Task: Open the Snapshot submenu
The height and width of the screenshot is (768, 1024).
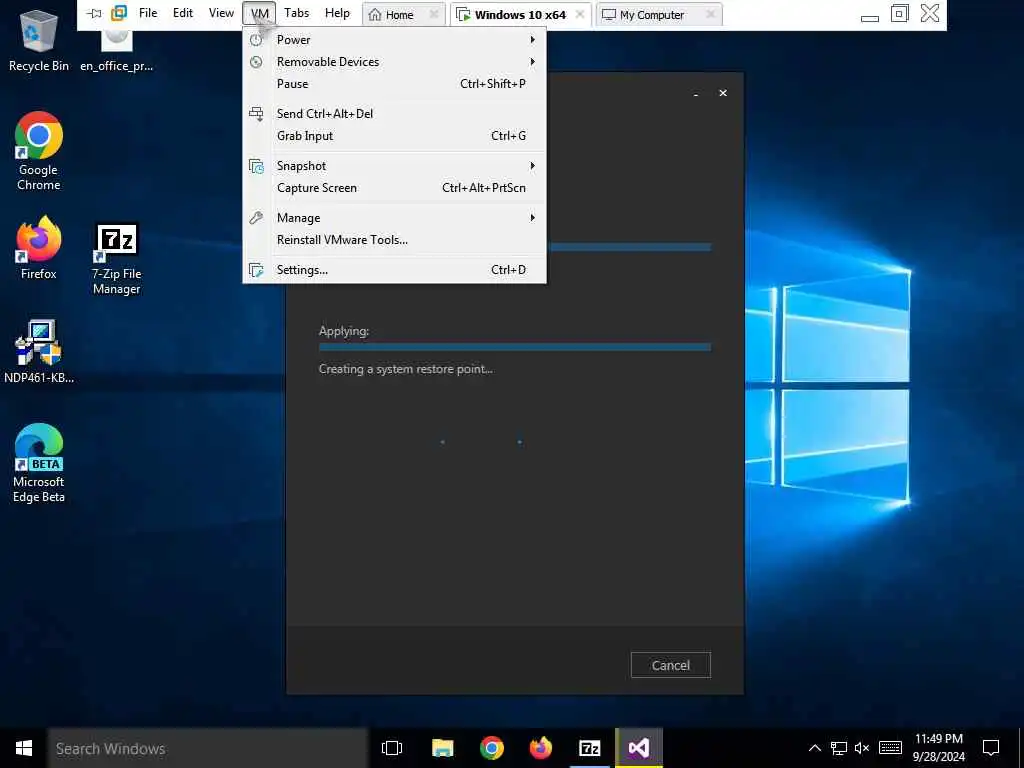Action: [394, 166]
